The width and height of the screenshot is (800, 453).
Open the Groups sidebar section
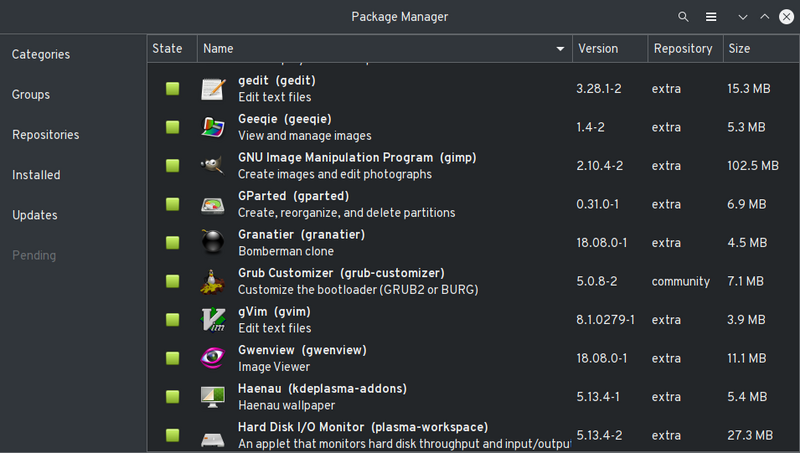pos(31,95)
